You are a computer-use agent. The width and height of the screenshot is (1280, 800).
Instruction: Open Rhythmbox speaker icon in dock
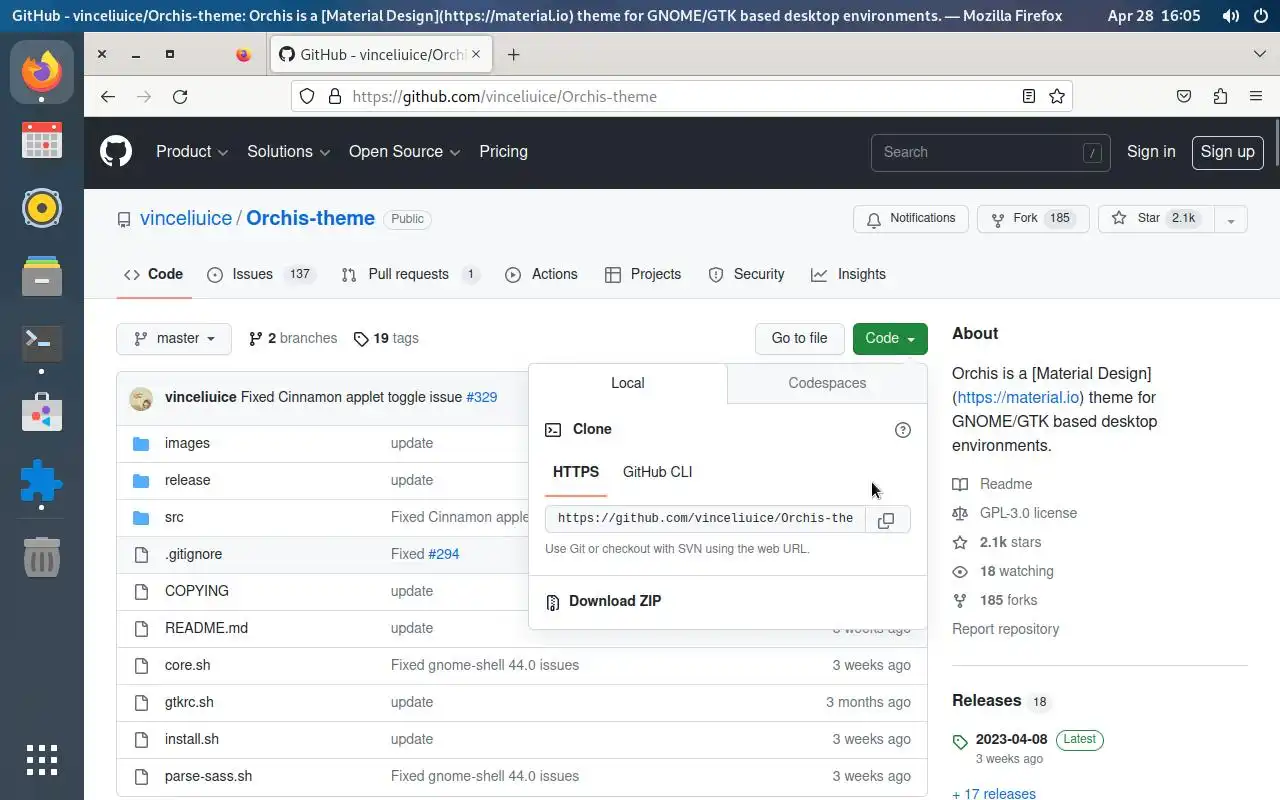(42, 208)
